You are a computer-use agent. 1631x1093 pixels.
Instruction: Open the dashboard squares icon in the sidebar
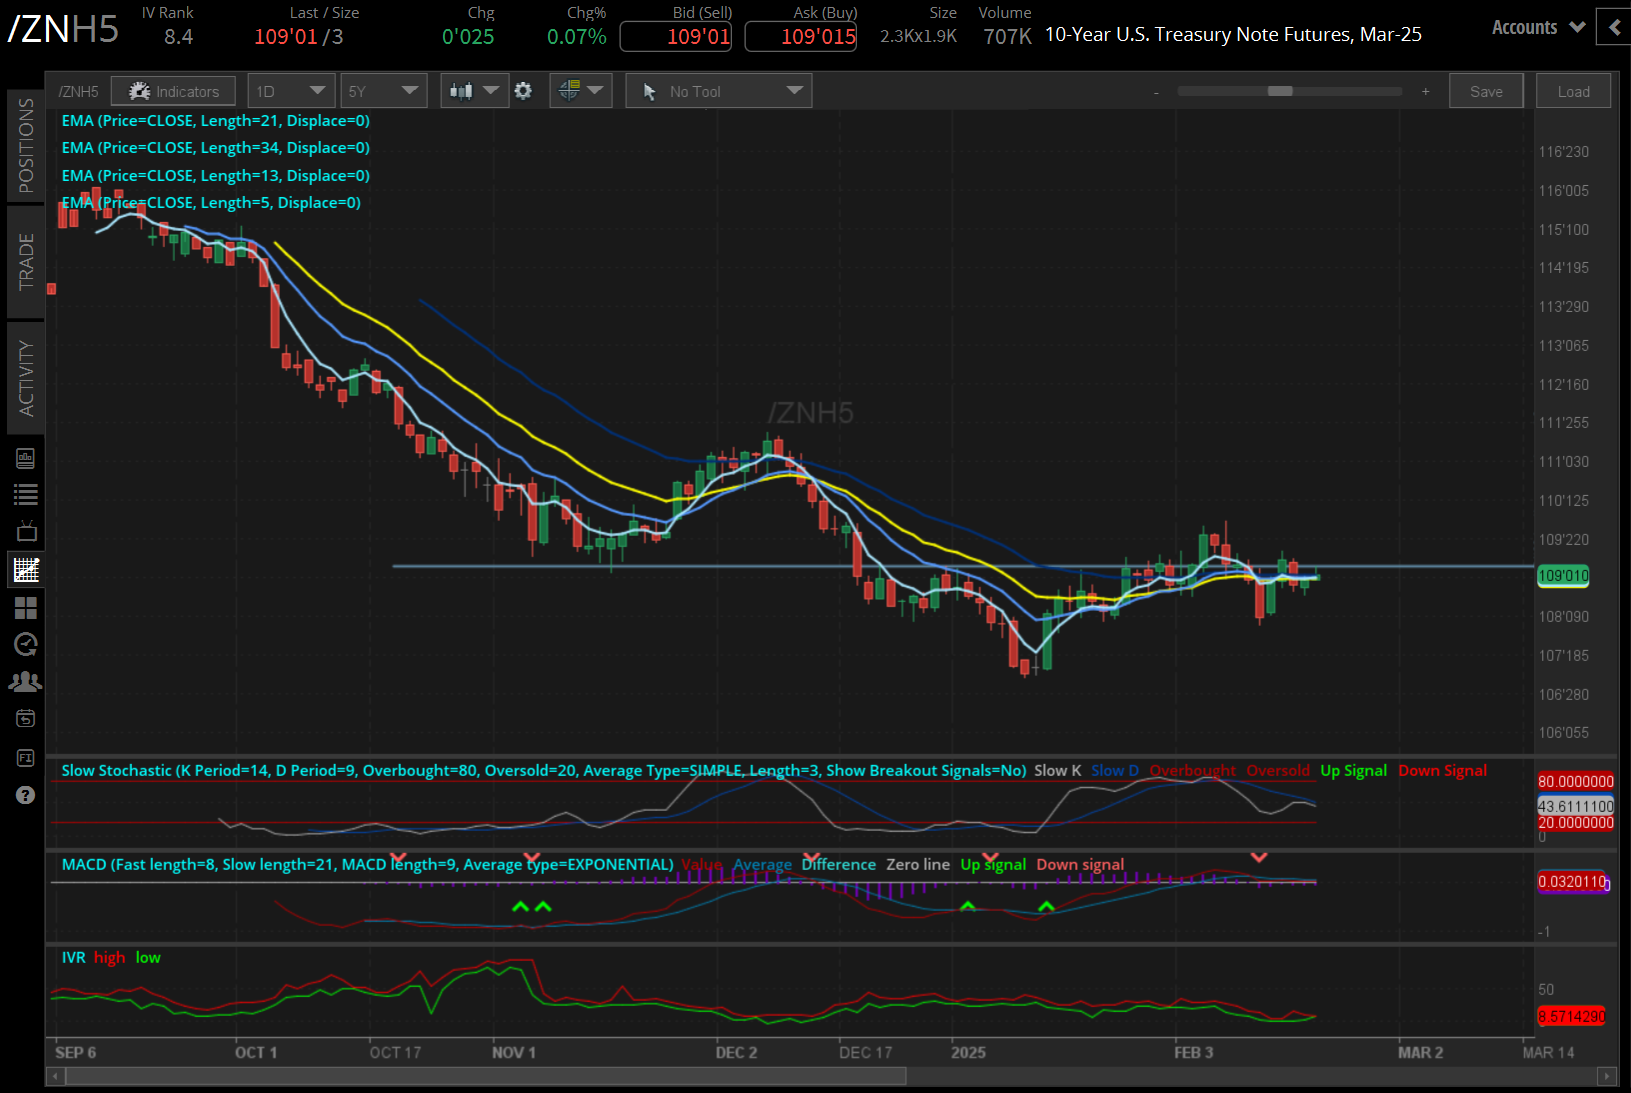(25, 607)
